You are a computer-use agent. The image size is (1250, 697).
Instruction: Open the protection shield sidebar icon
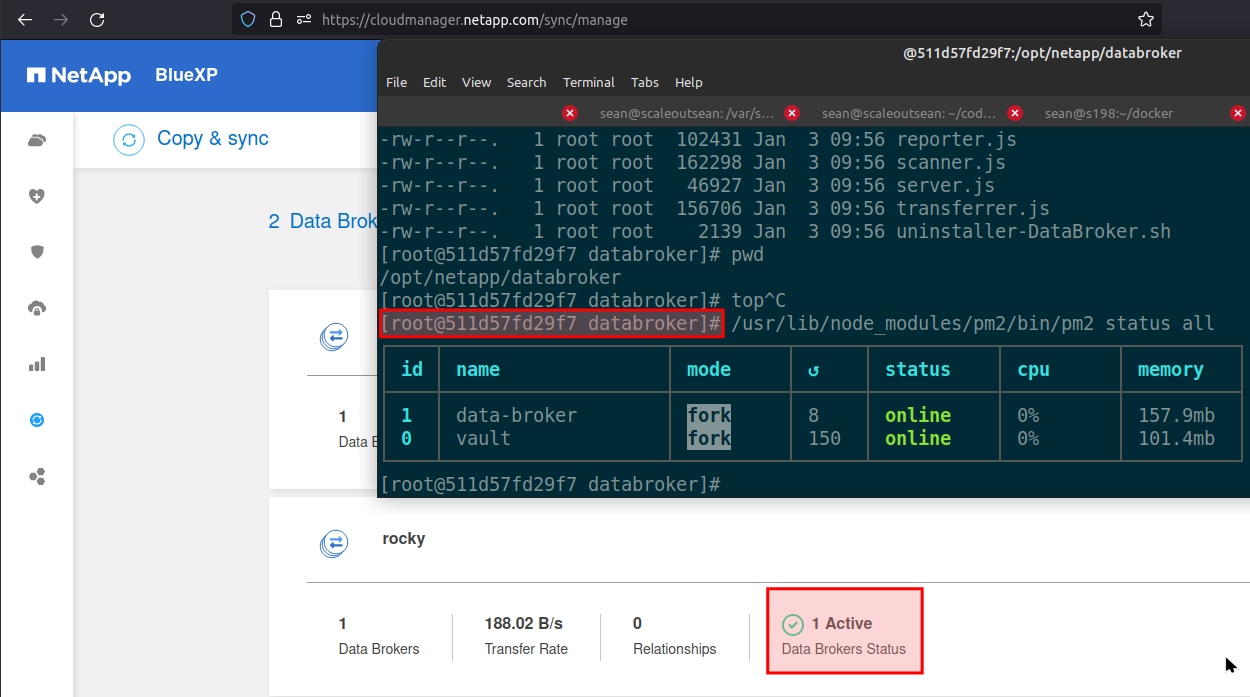(x=37, y=252)
